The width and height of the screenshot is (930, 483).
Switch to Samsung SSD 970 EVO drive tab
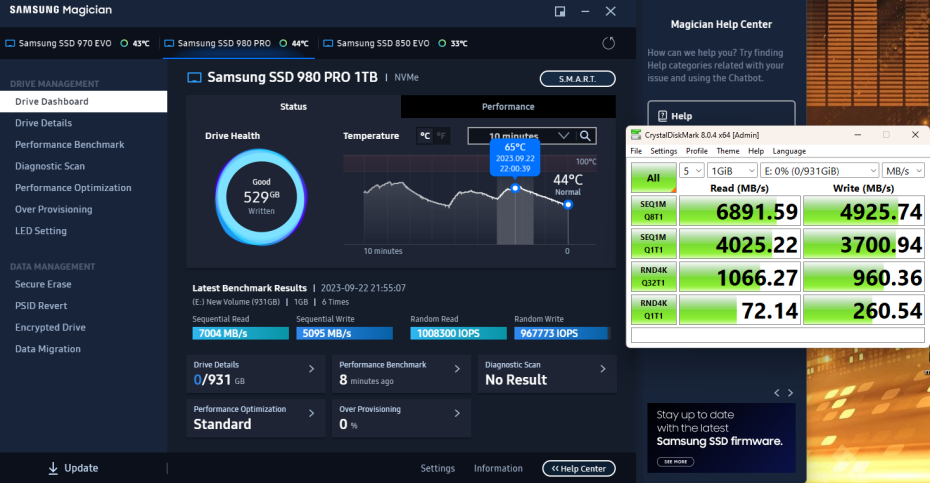(78, 43)
